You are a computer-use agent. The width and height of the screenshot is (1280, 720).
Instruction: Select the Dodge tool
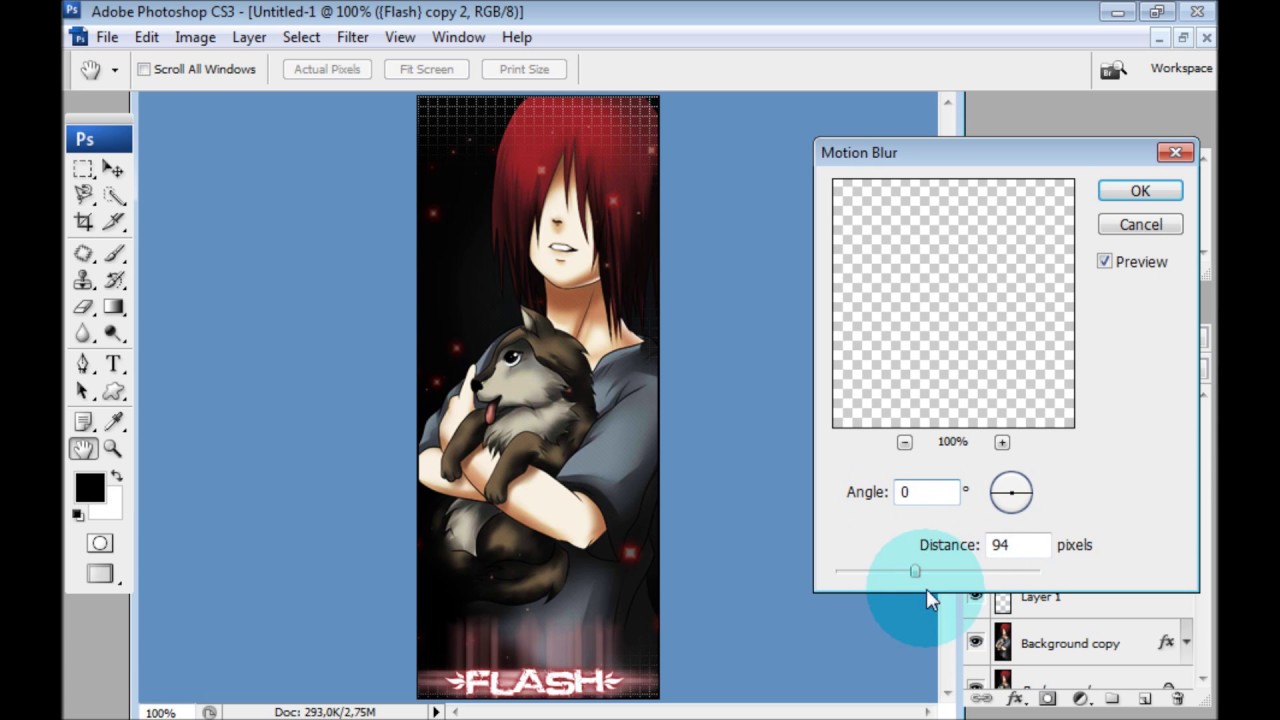pyautogui.click(x=113, y=333)
